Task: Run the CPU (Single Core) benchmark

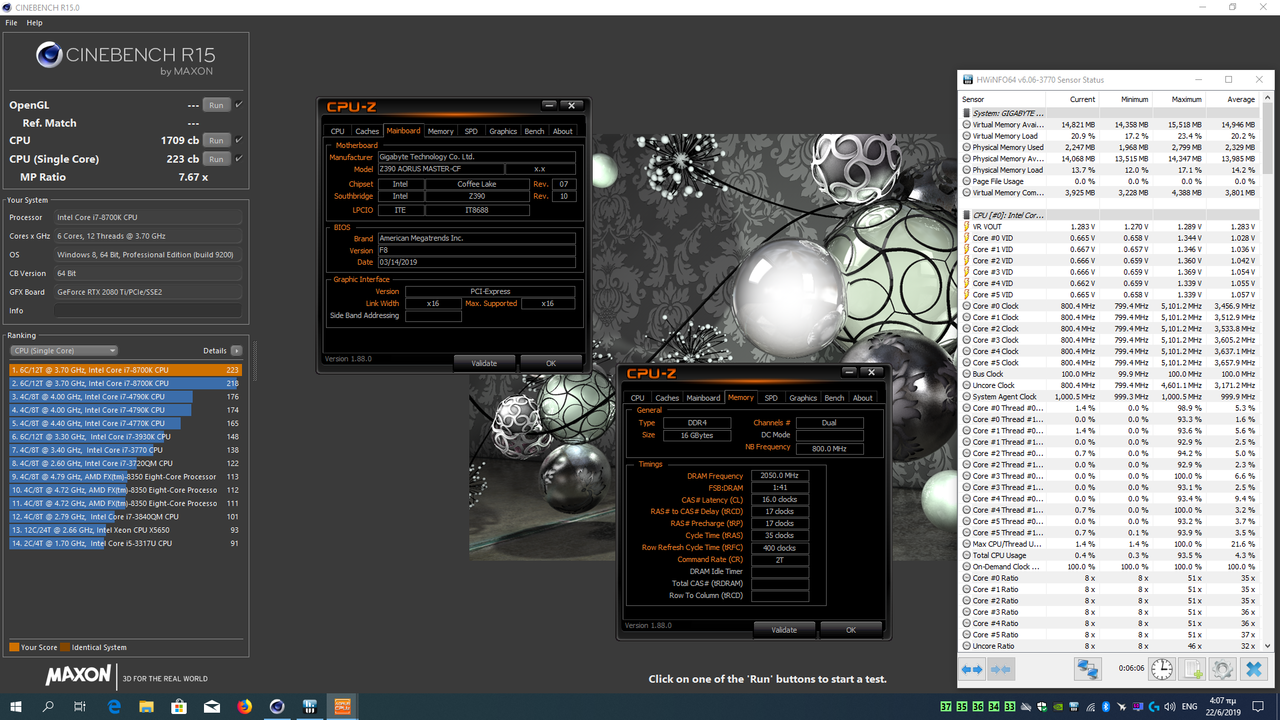Action: 215,159
